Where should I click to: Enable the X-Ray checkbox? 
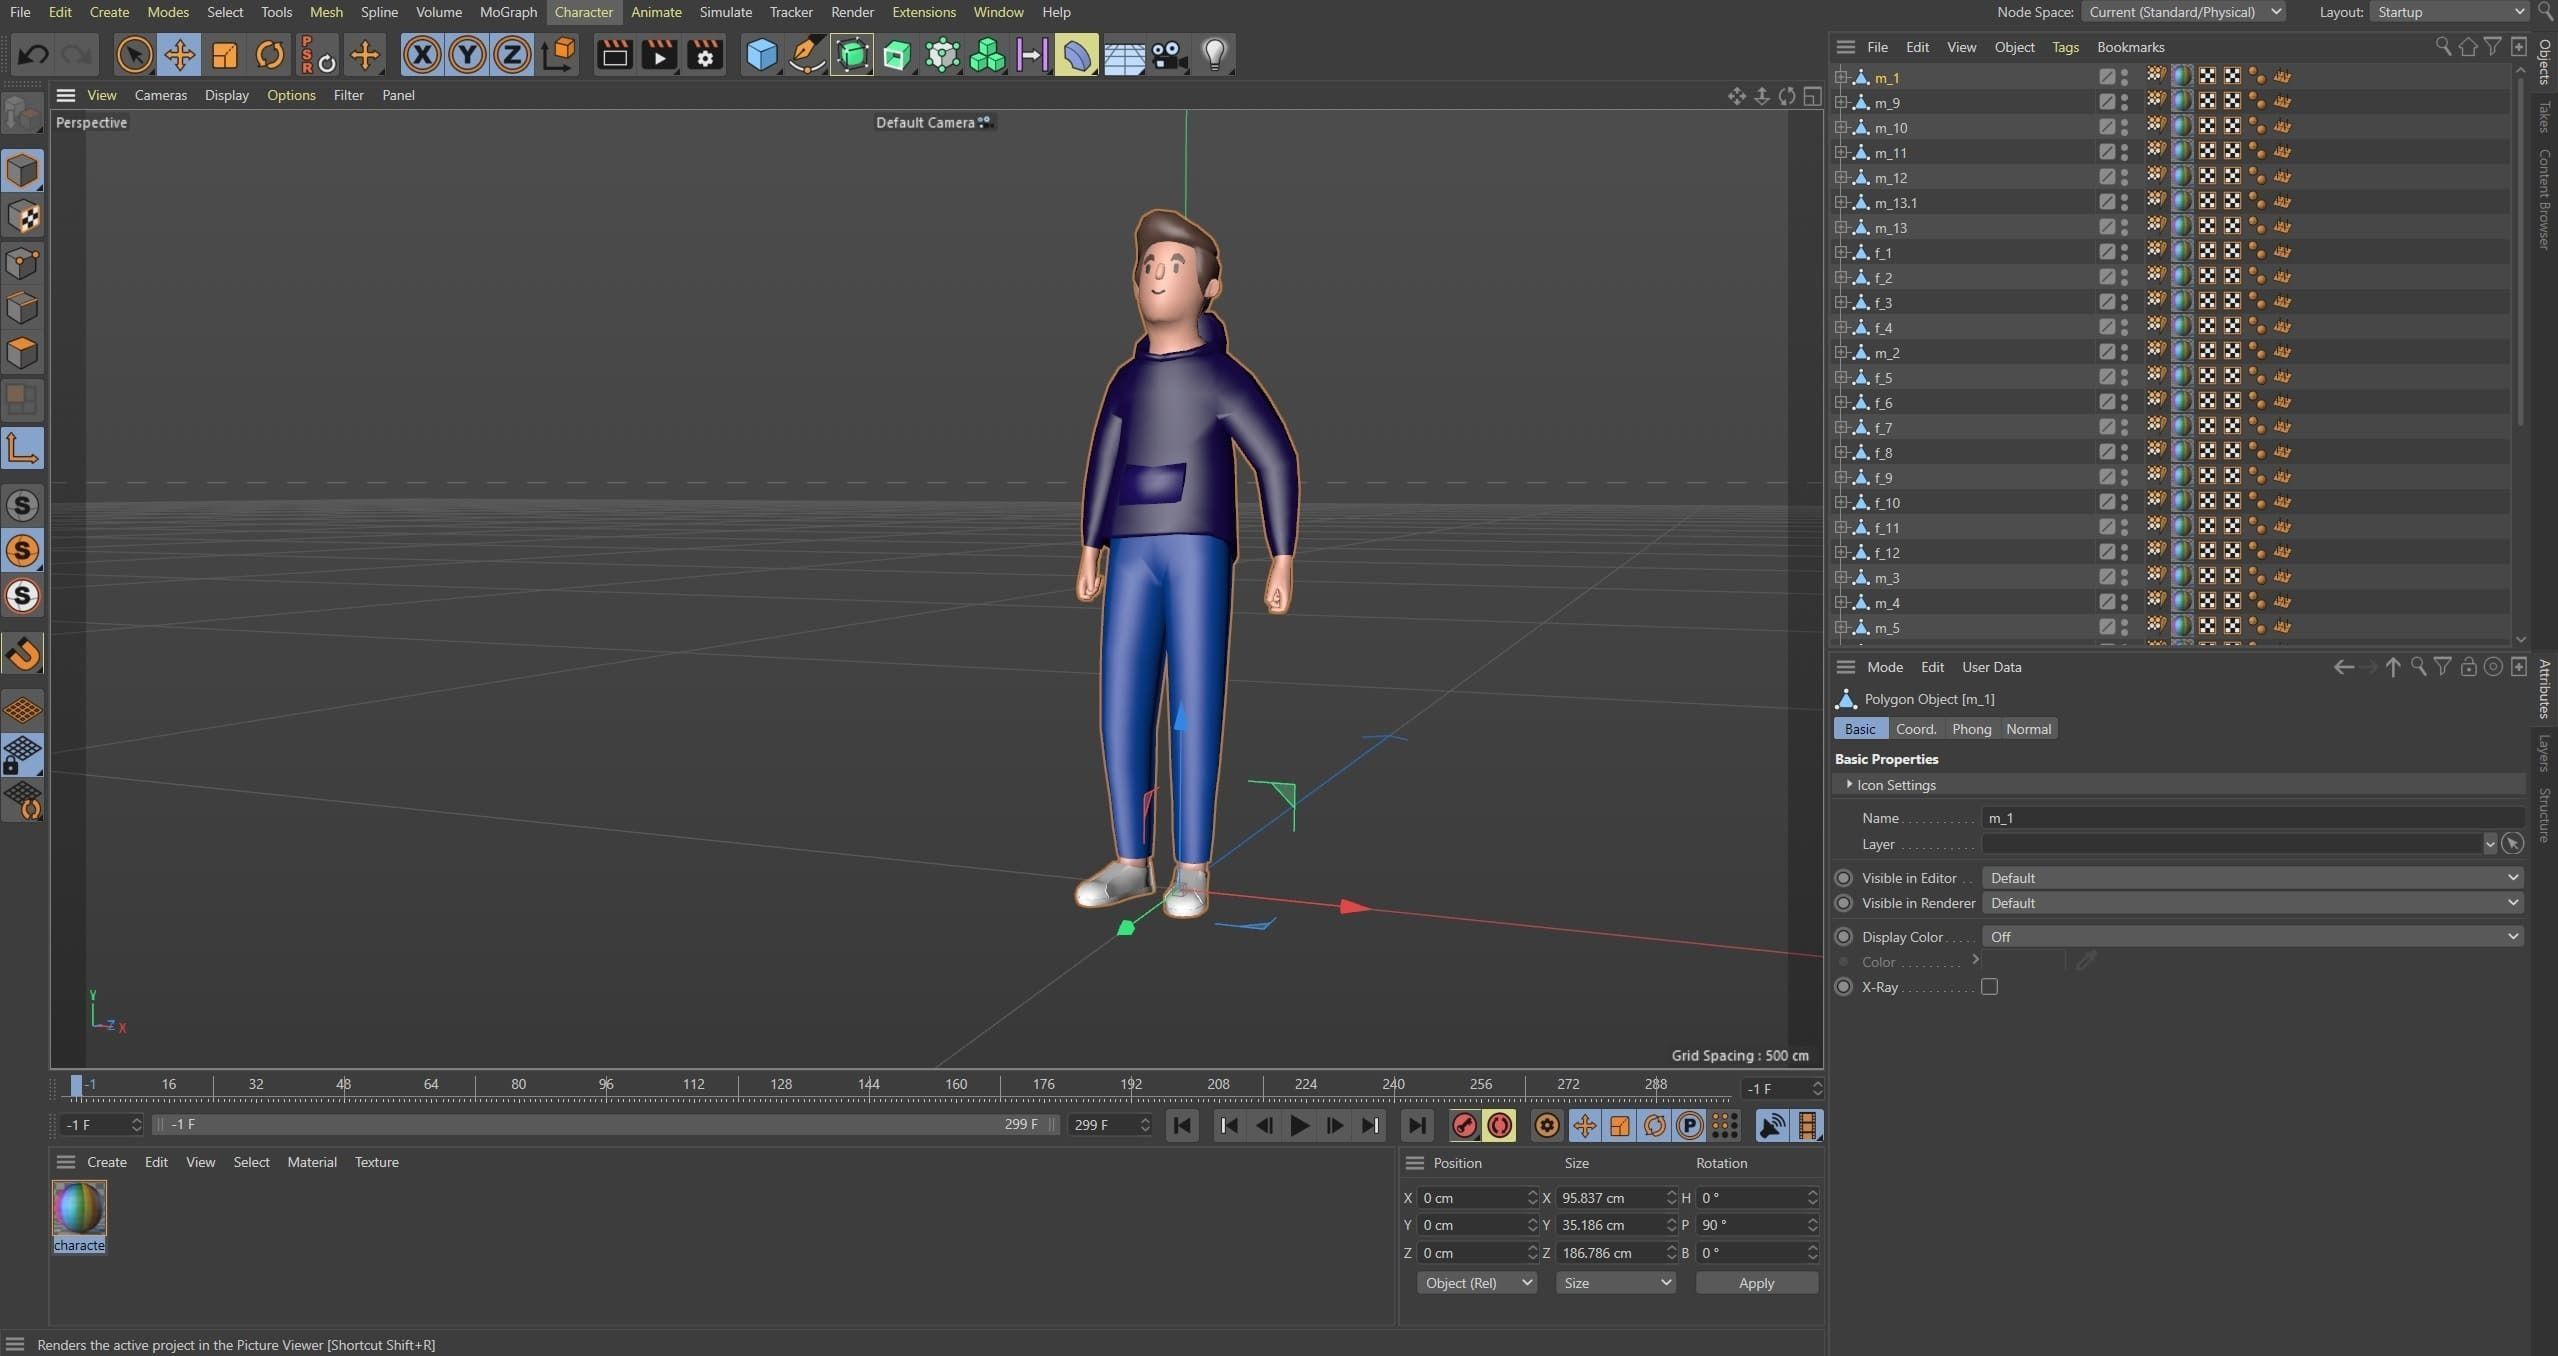point(1989,987)
